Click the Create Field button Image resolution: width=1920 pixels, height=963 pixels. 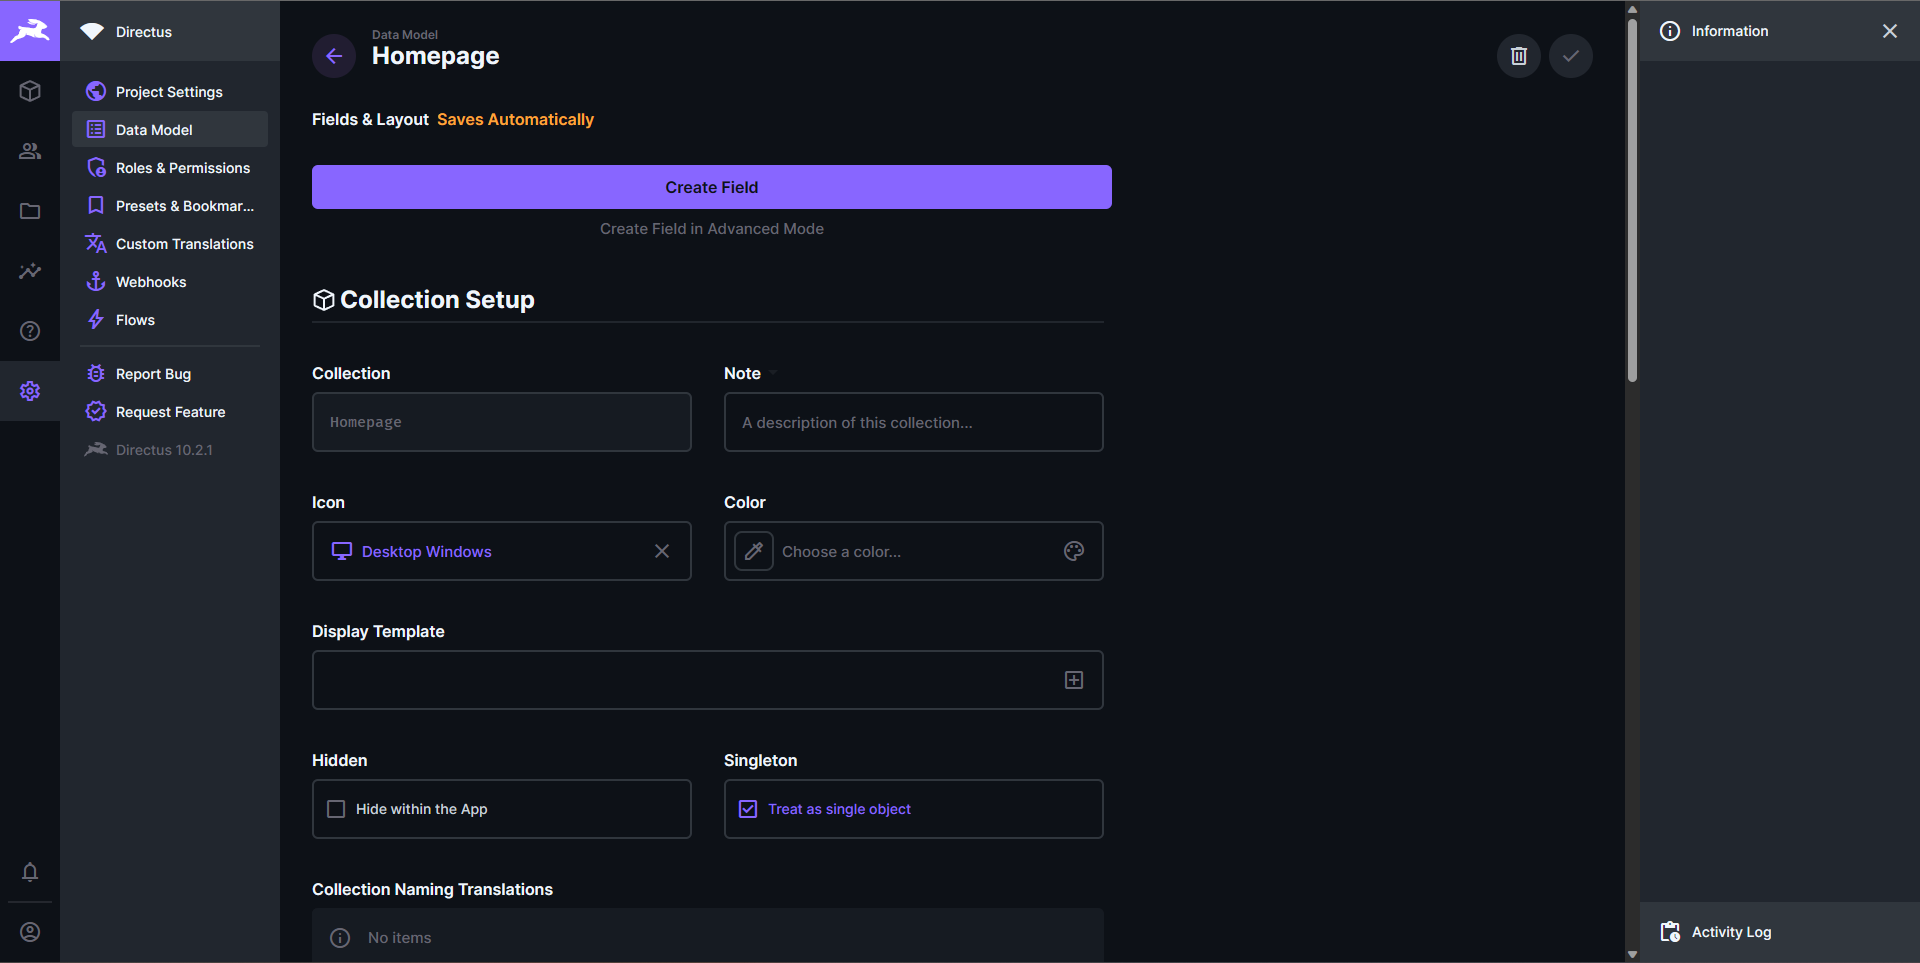pyautogui.click(x=711, y=187)
